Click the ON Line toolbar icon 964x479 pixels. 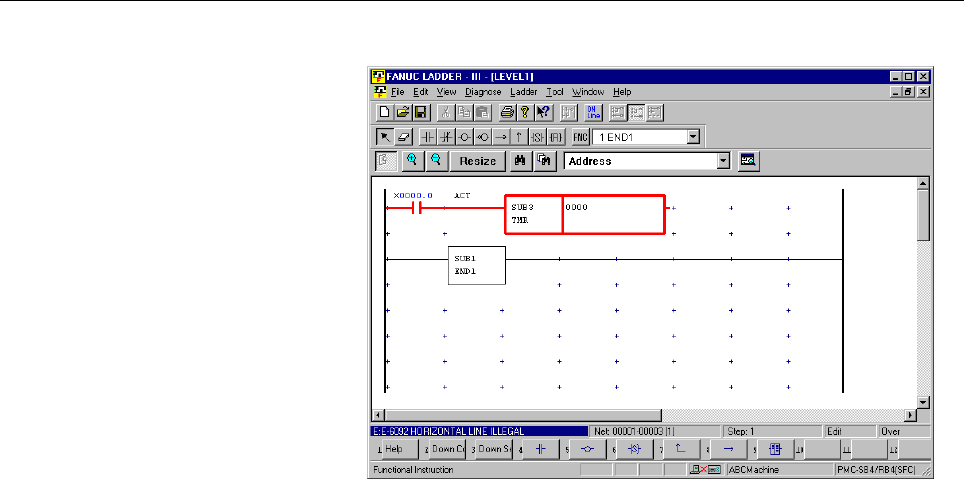[593, 112]
